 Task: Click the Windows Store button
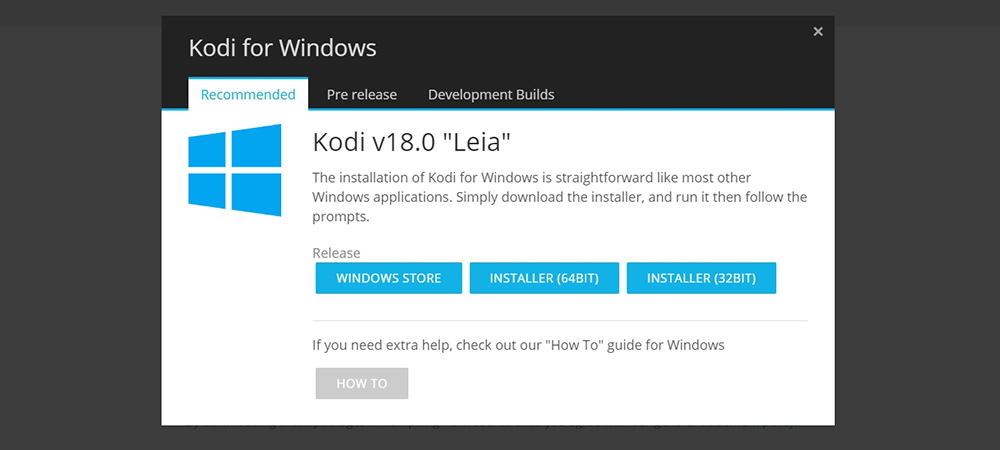click(388, 278)
